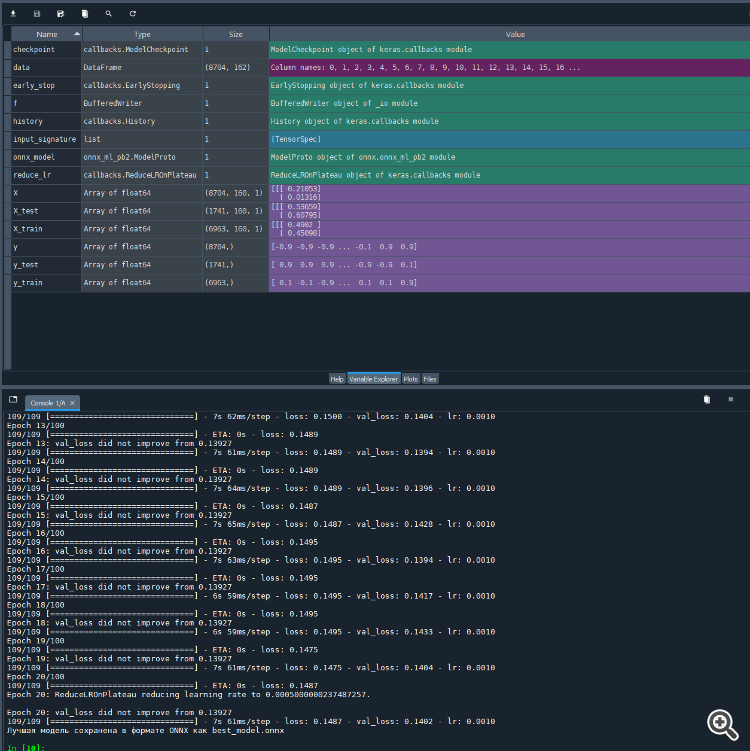Image resolution: width=750 pixels, height=751 pixels.
Task: Click the EarlyStopping object value cell
Action: 510,86
